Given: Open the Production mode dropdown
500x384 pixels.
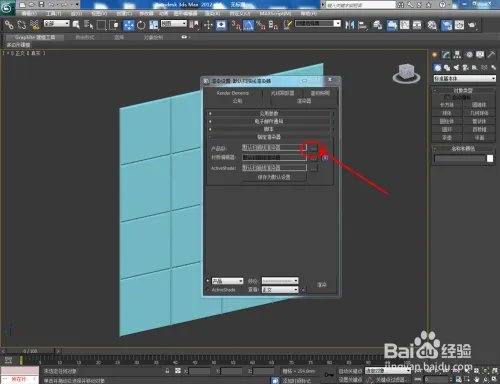Looking at the screenshot, I should click(227, 281).
